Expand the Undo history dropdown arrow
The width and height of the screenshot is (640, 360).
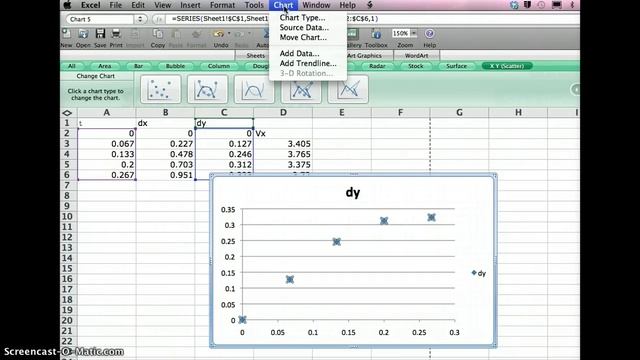click(229, 33)
